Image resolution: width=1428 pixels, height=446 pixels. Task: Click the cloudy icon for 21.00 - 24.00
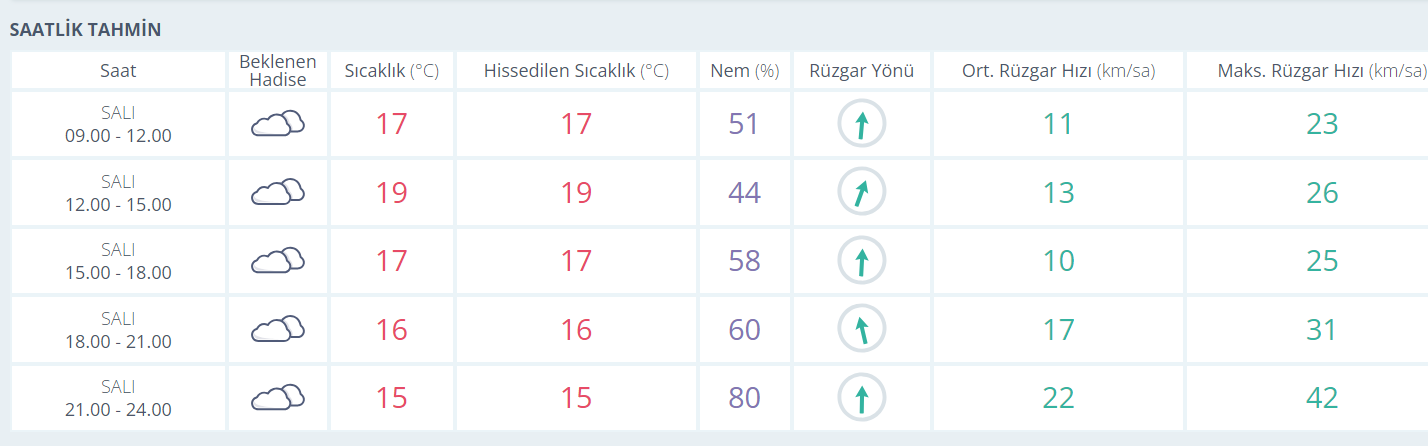tap(277, 397)
